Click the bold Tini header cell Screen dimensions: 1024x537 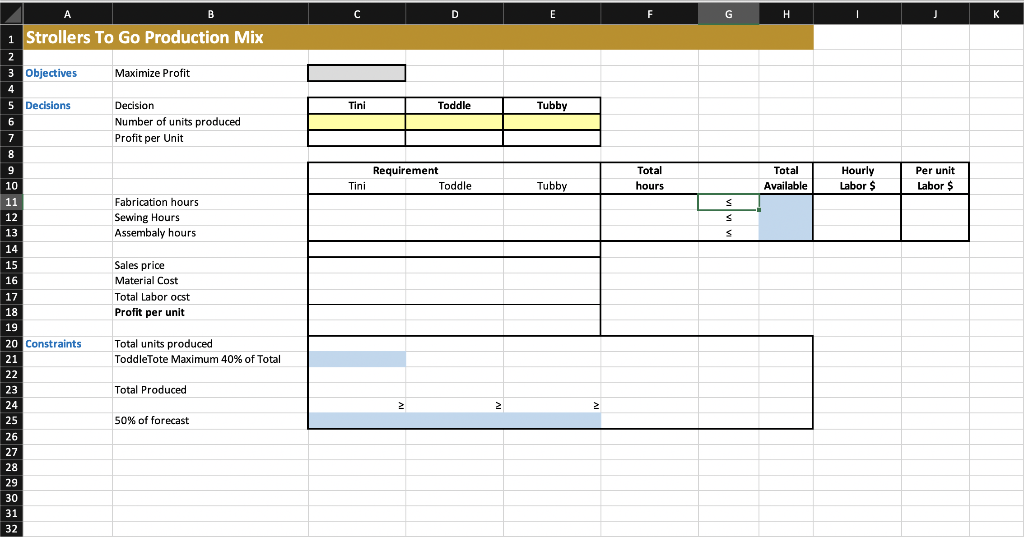(x=357, y=105)
